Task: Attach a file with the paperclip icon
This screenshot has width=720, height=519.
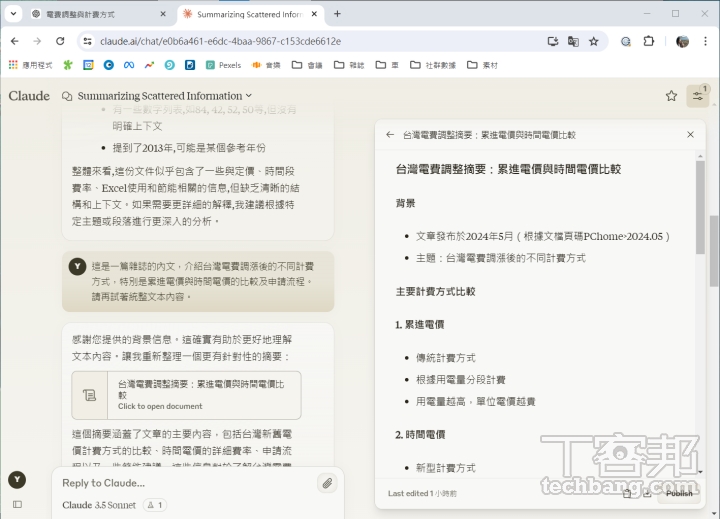Action: (327, 483)
